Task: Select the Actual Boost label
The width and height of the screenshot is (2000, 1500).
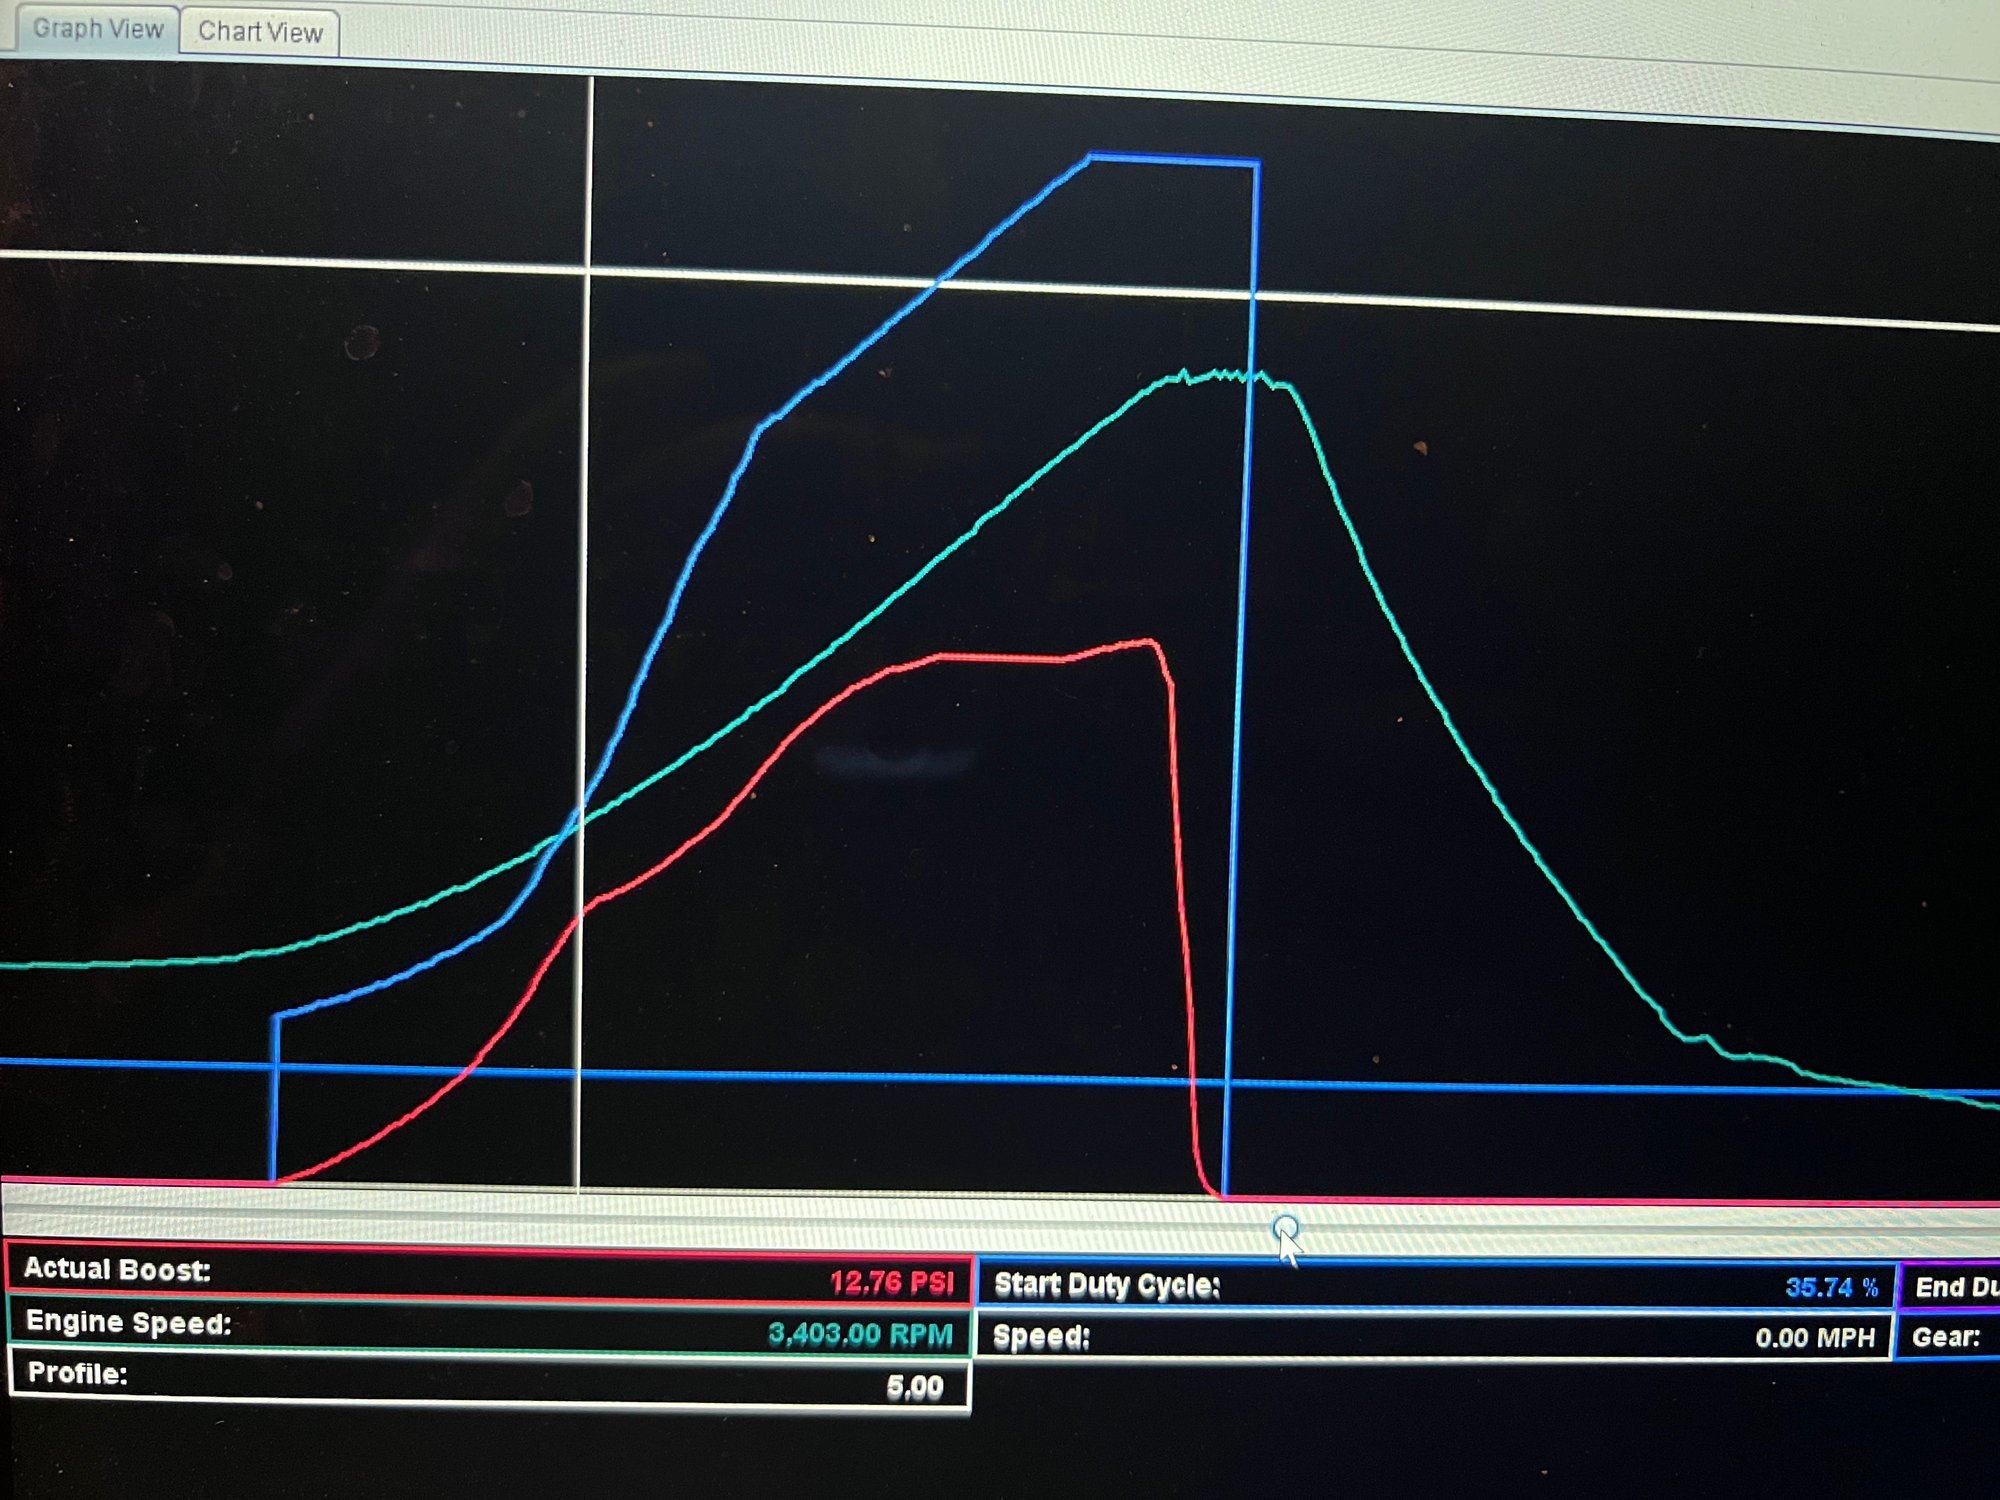Action: pos(117,1269)
